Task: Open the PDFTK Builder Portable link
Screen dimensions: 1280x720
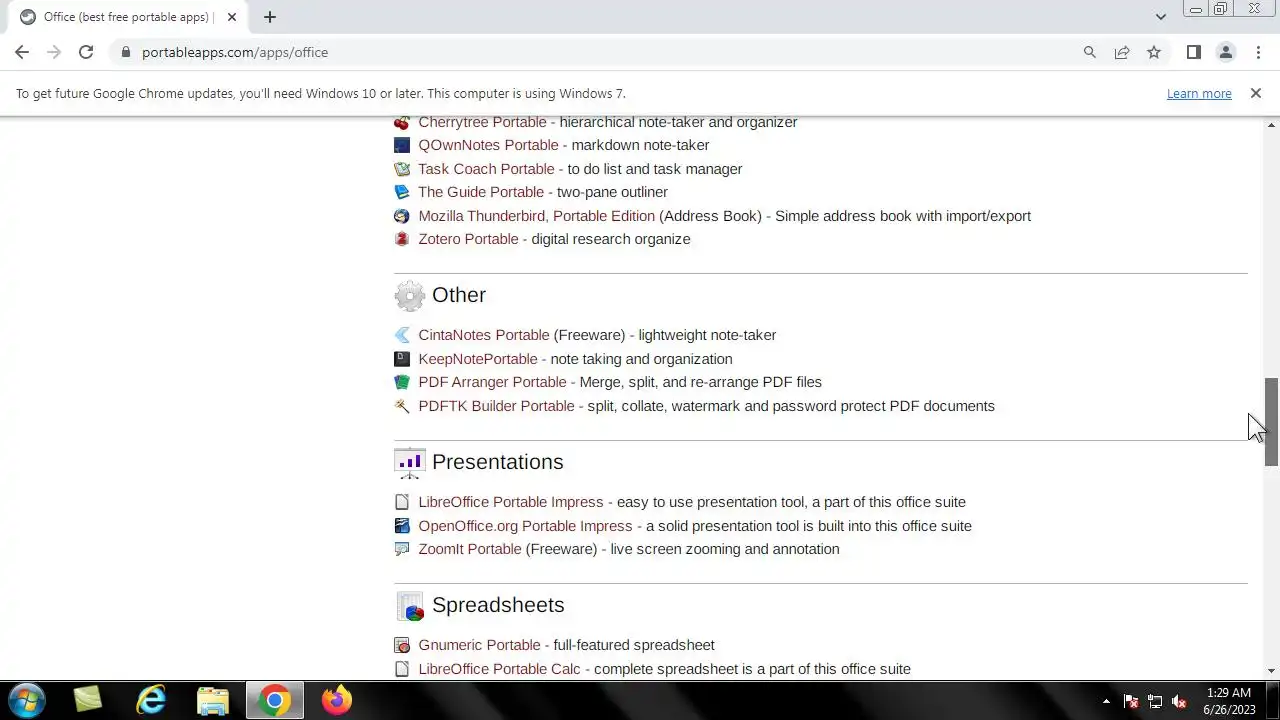Action: [496, 406]
